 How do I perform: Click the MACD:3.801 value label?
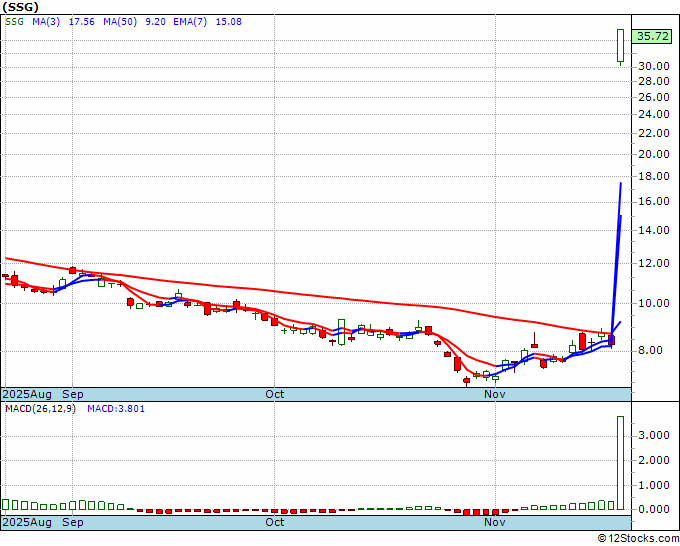[x=116, y=409]
